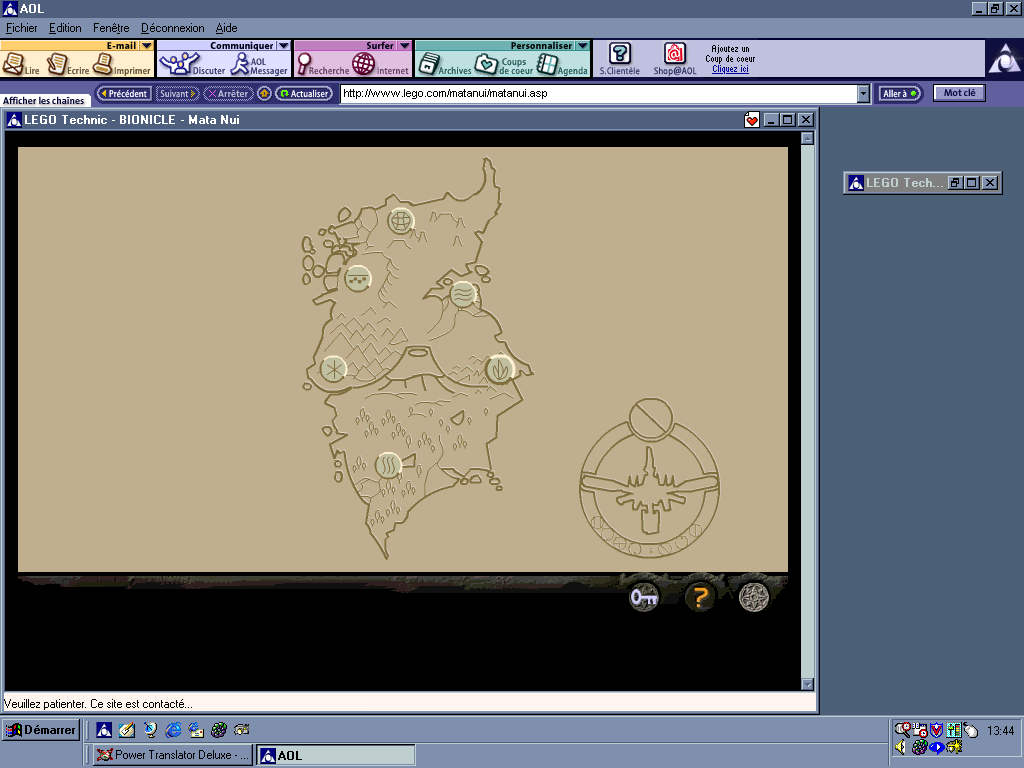Click the Aller à button
Image resolution: width=1024 pixels, height=768 pixels.
tap(899, 93)
